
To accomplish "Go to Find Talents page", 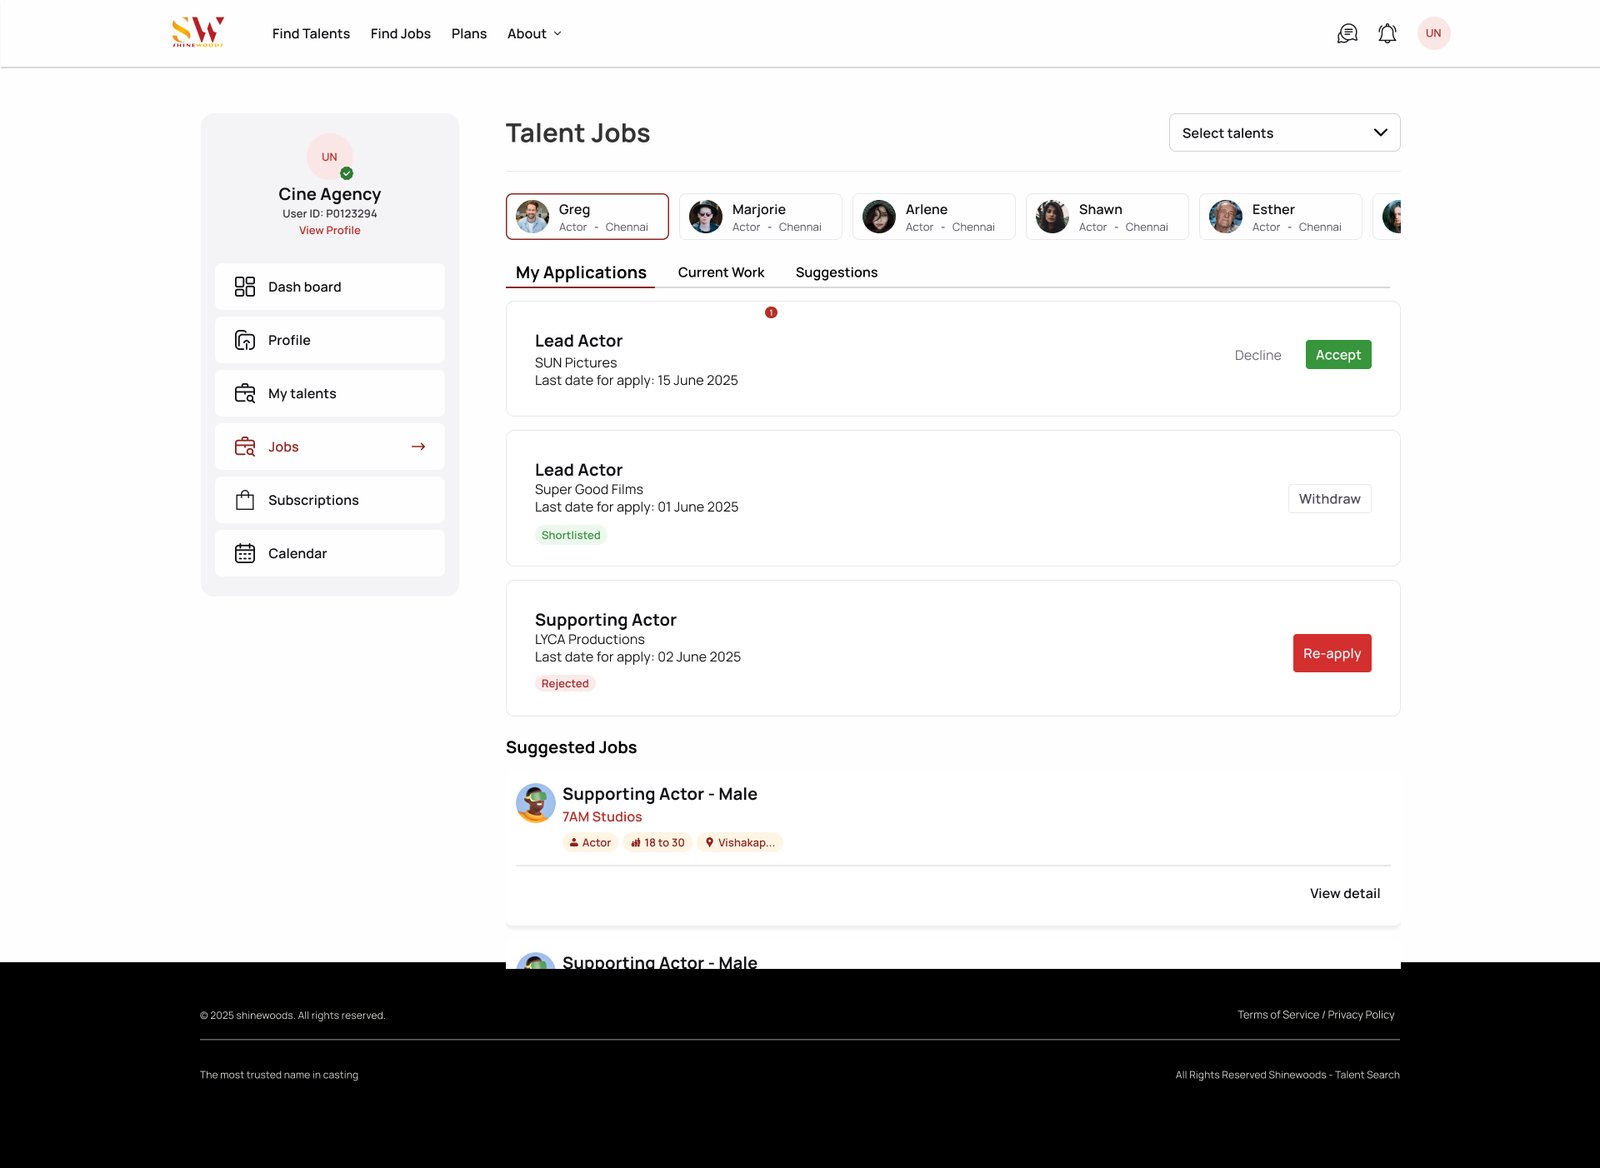I will [x=311, y=34].
